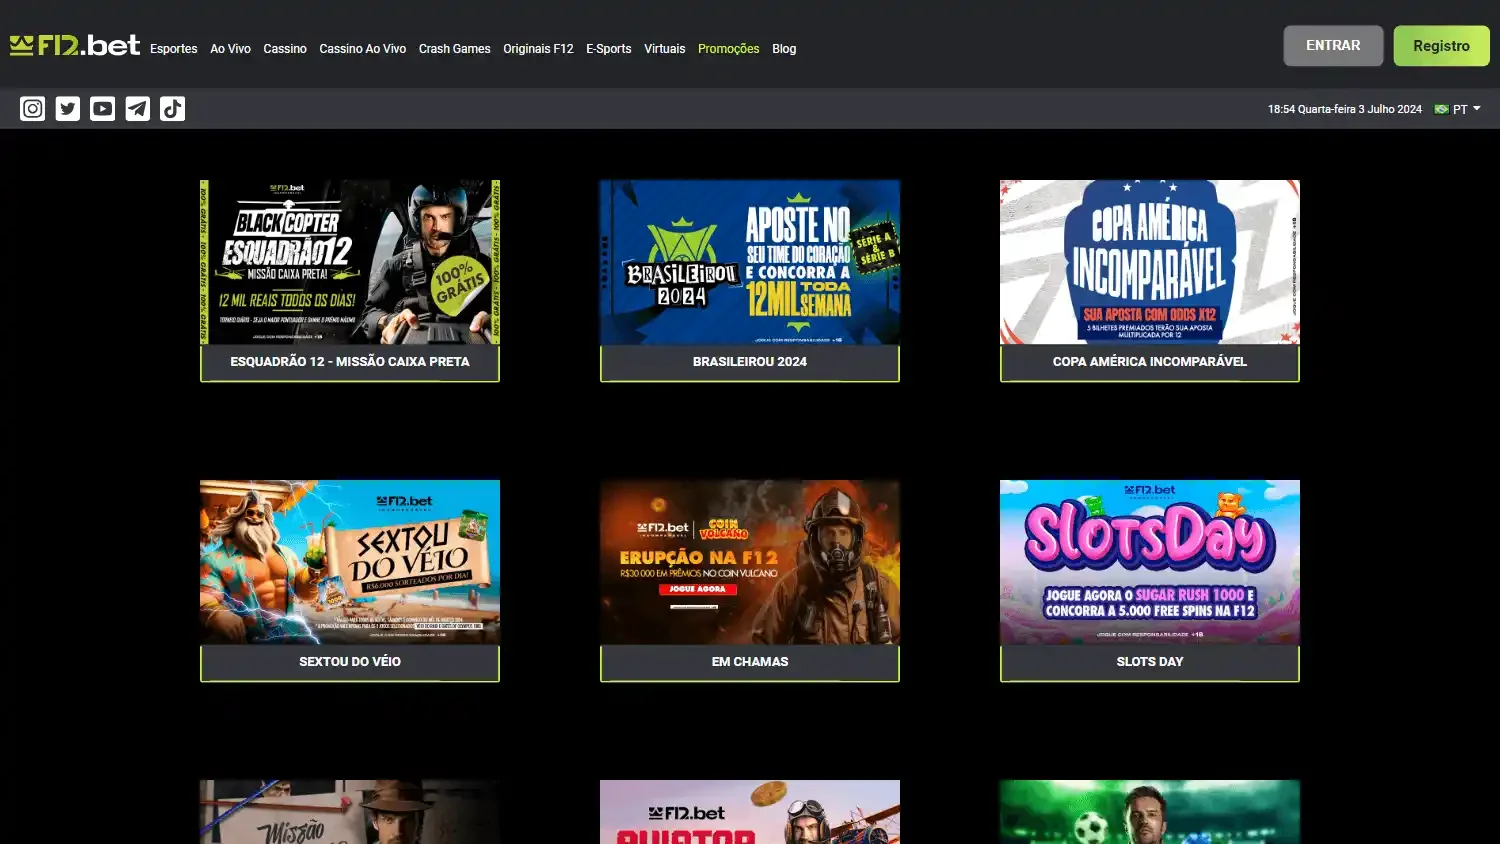This screenshot has width=1500, height=844.
Task: Click Jogue Agora button in volcano banner
Action: pos(698,589)
